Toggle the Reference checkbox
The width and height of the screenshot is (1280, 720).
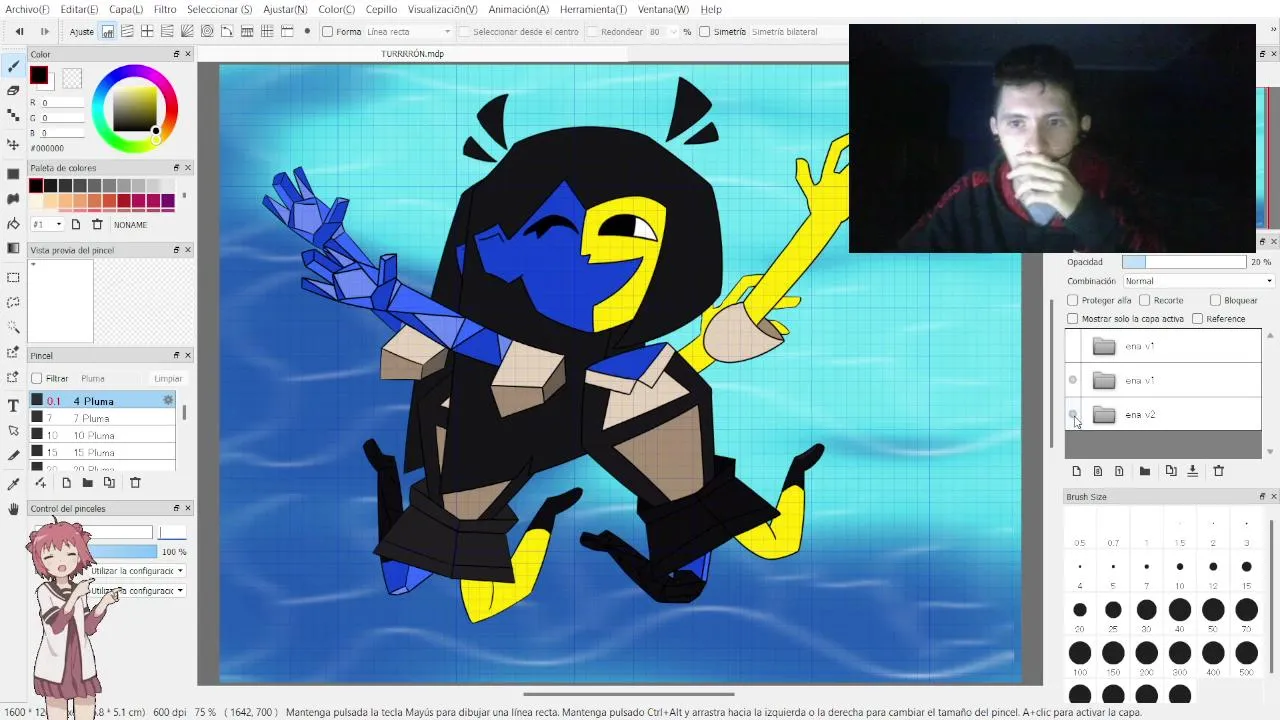click(1198, 319)
